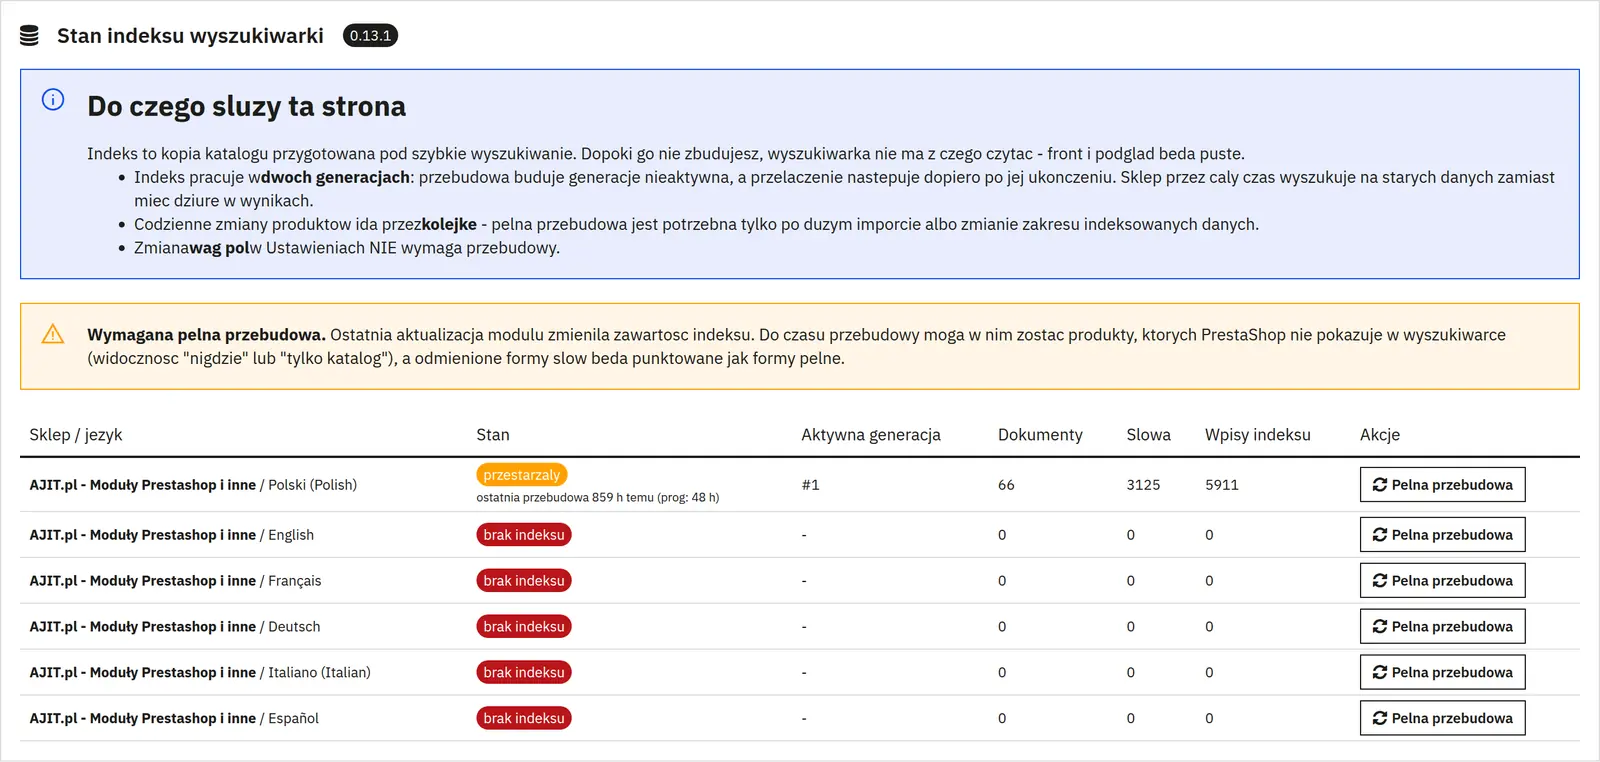Click the 'Aktywna generacja' column header
Viewport: 1600px width, 762px height.
871,435
